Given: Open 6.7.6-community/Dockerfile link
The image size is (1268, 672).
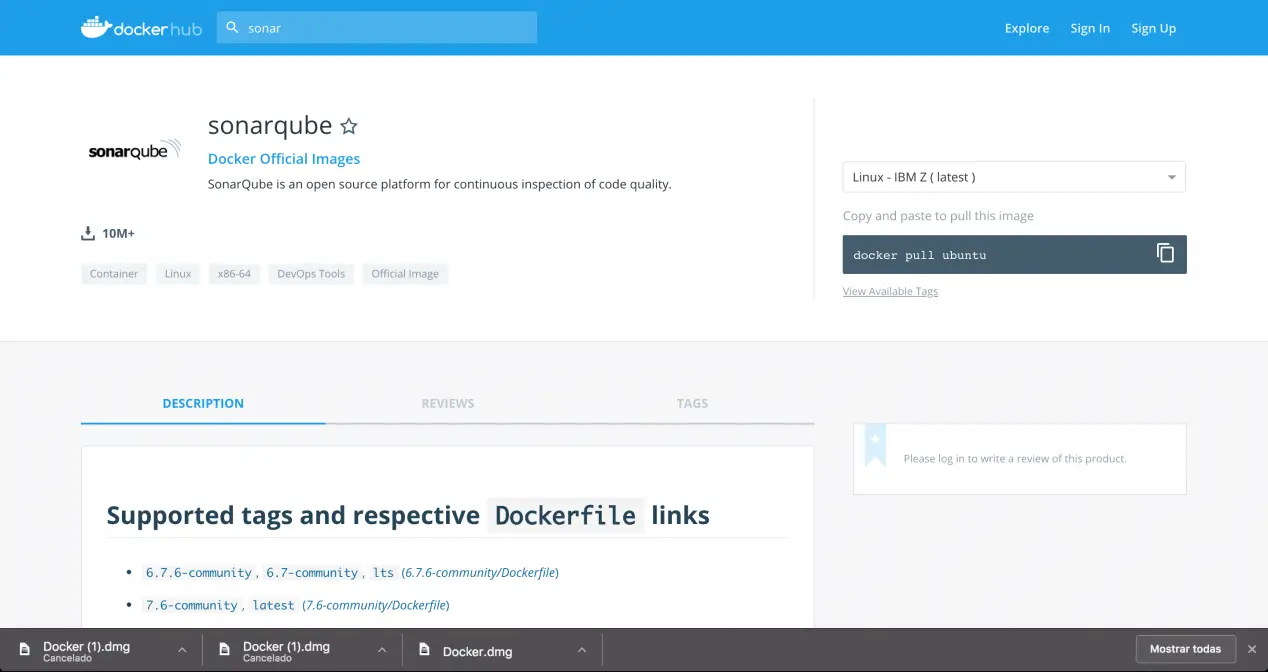Looking at the screenshot, I should click(480, 573).
